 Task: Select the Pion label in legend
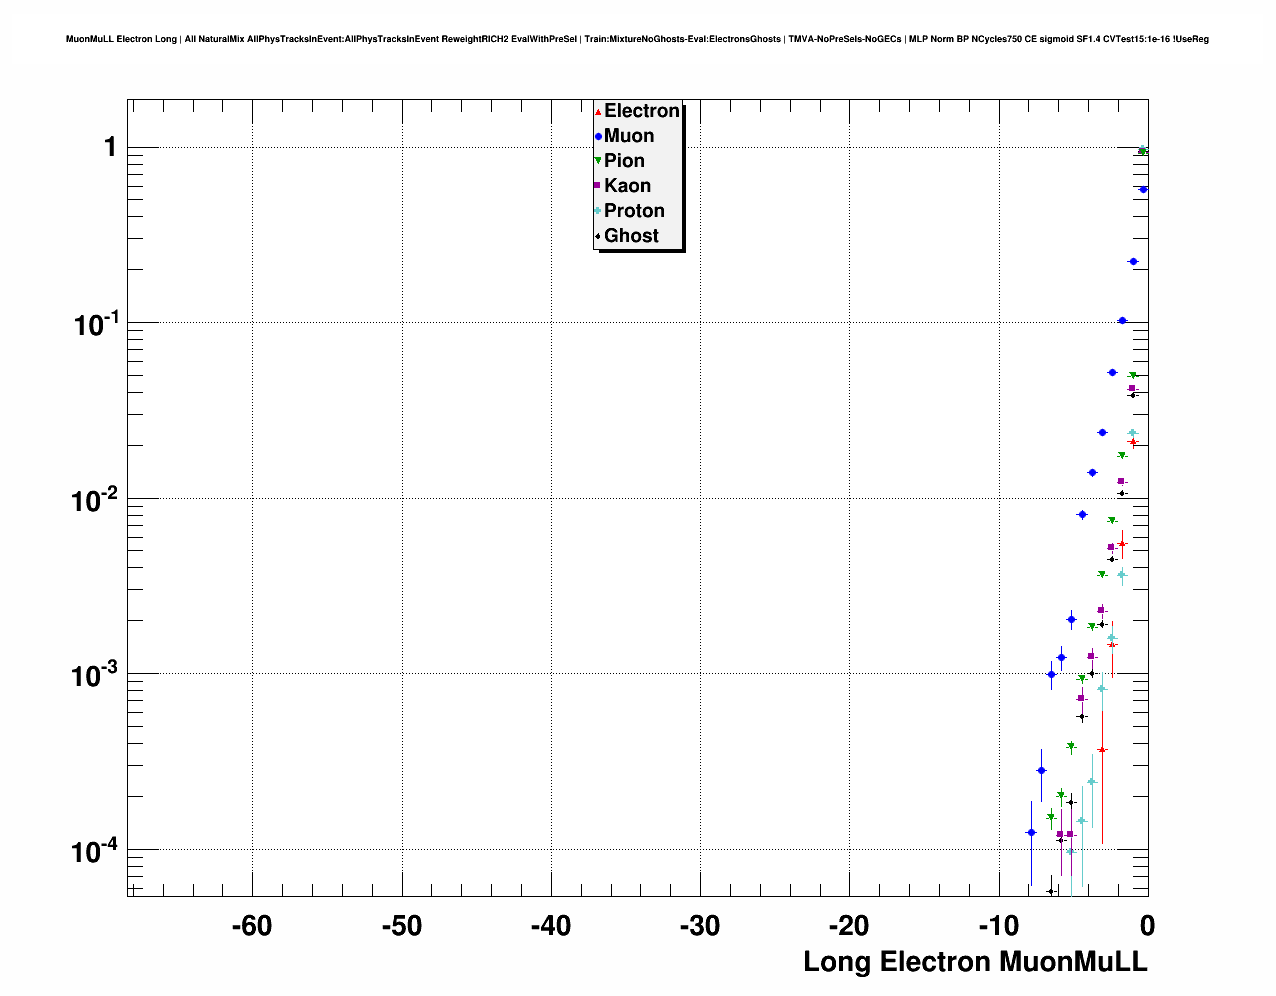pyautogui.click(x=624, y=161)
